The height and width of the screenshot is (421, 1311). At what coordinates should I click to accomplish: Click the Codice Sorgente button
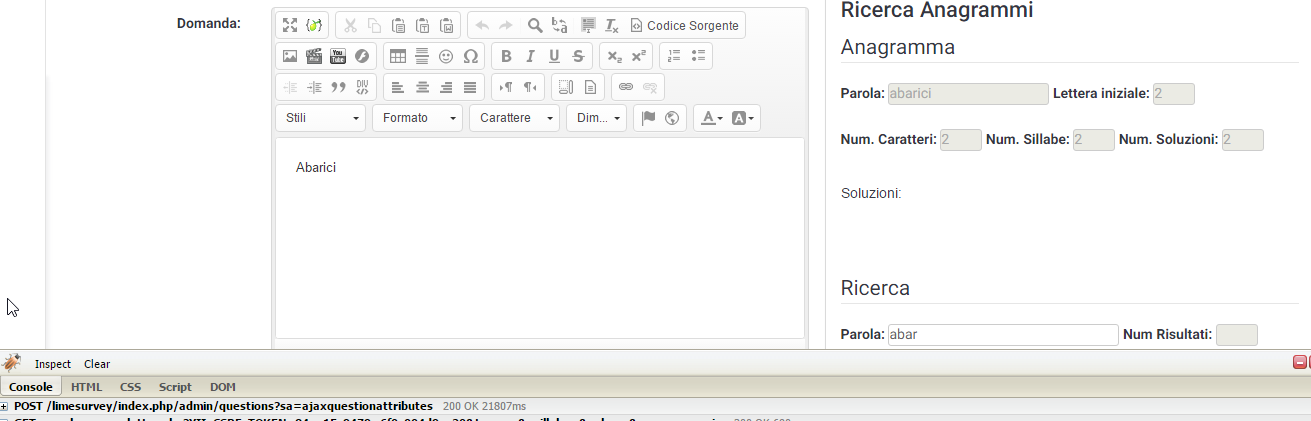[x=684, y=26]
